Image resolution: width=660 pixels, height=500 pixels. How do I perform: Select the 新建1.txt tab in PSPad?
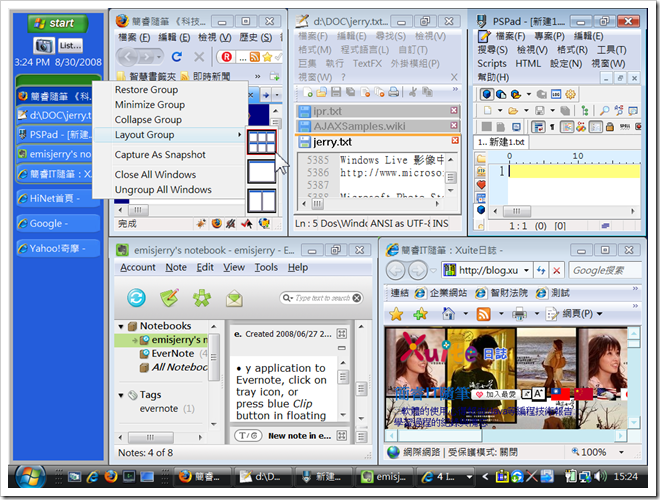pyautogui.click(x=501, y=142)
